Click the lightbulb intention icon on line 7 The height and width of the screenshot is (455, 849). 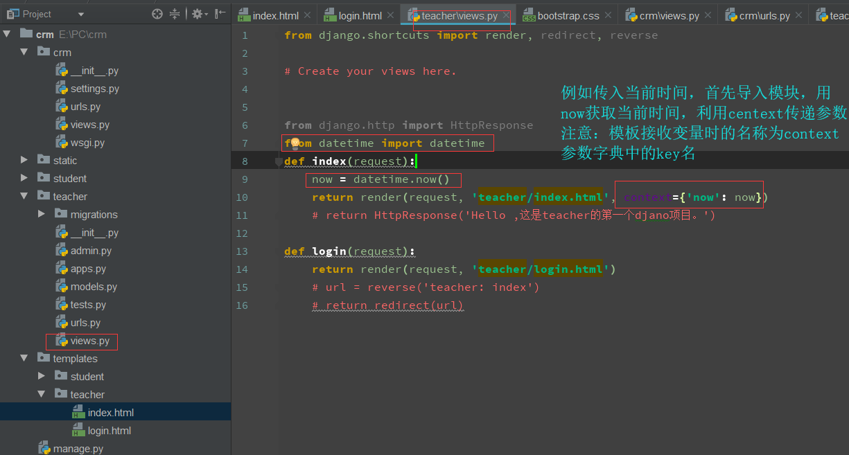(x=295, y=143)
